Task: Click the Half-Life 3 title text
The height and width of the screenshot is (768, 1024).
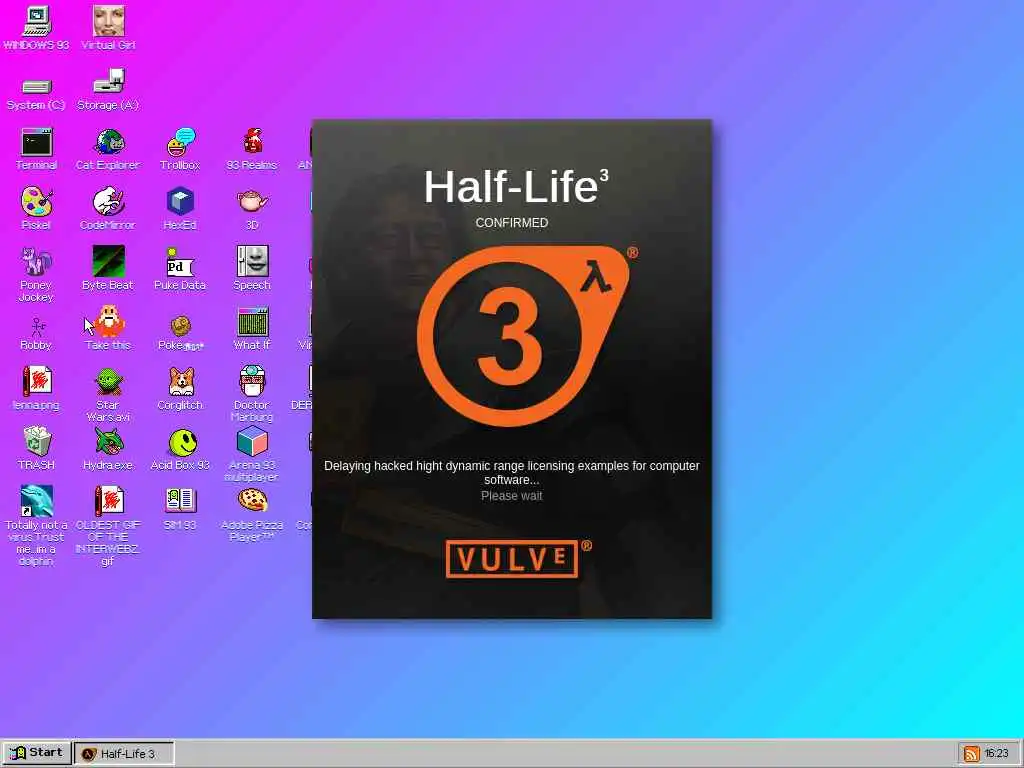Action: (516, 187)
